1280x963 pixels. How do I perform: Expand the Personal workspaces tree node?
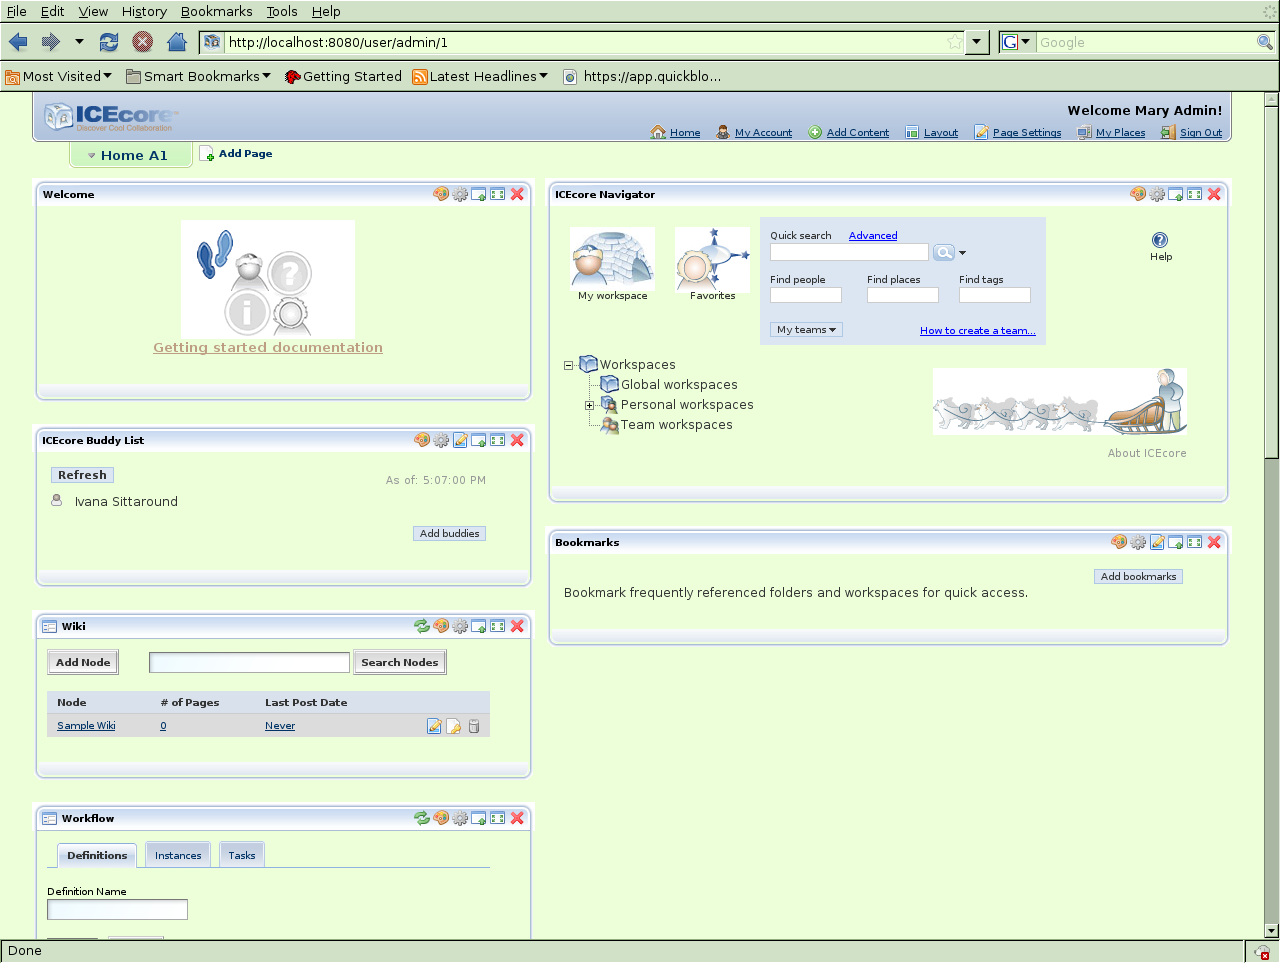pyautogui.click(x=590, y=405)
